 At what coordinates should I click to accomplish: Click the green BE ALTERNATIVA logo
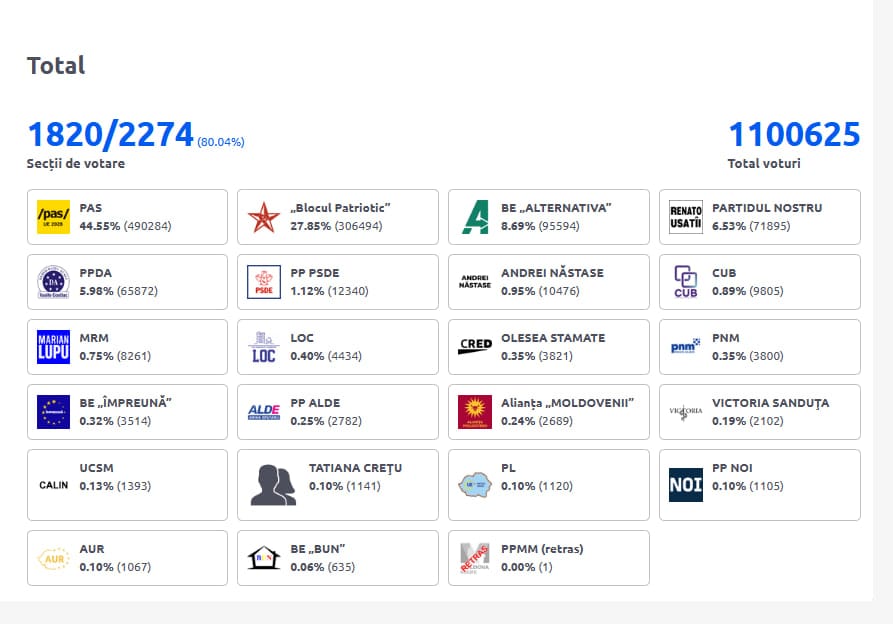475,217
